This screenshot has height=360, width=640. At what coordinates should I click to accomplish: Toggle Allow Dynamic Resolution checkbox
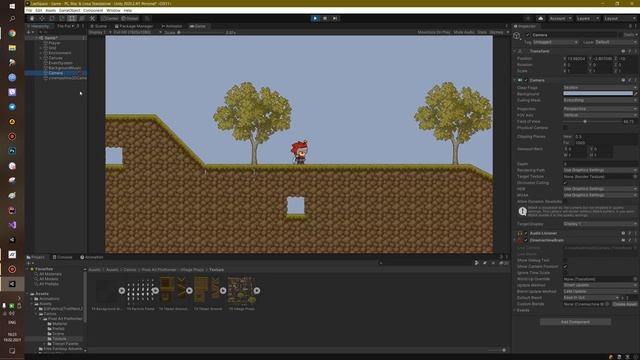click(x=565, y=202)
